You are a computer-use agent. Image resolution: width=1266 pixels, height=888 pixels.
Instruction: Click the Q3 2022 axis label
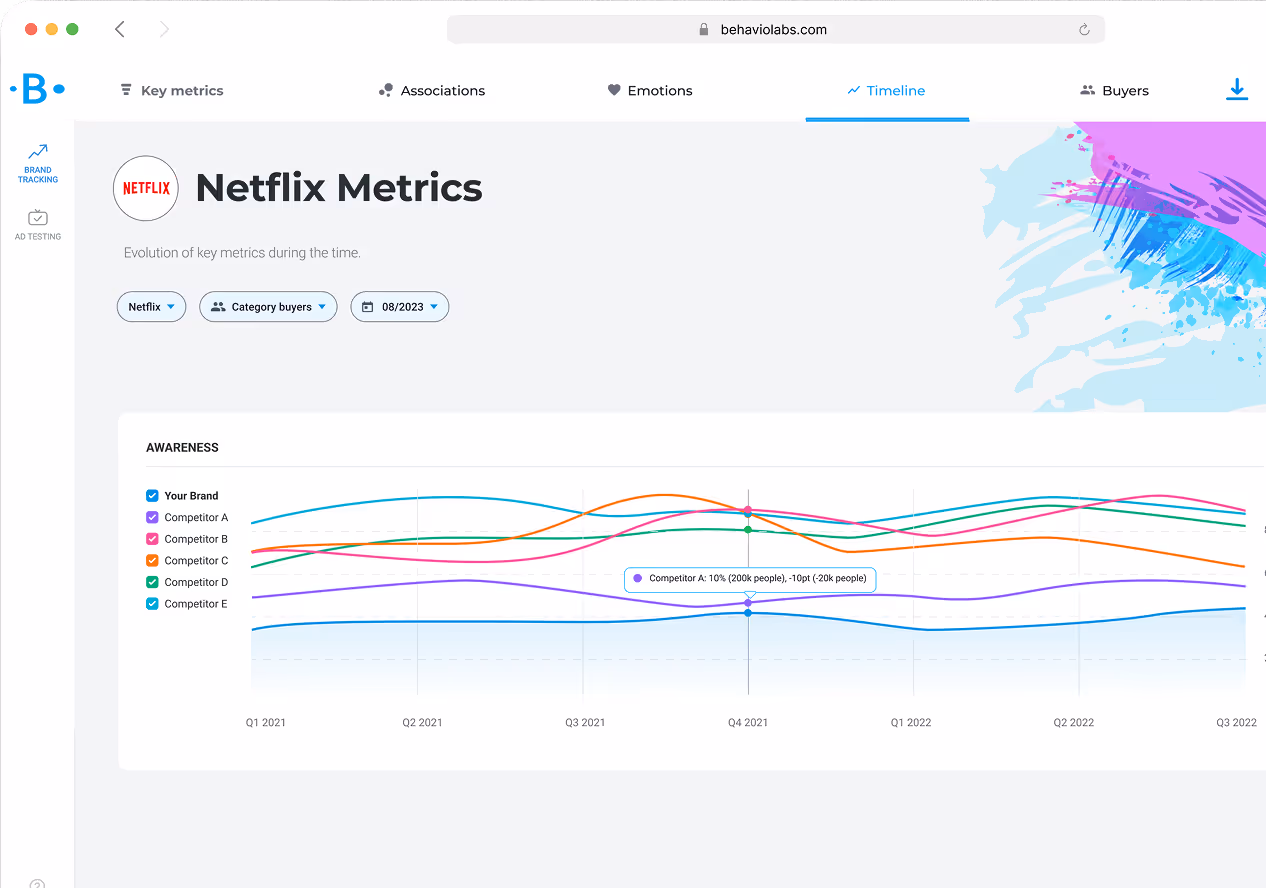click(x=1236, y=722)
